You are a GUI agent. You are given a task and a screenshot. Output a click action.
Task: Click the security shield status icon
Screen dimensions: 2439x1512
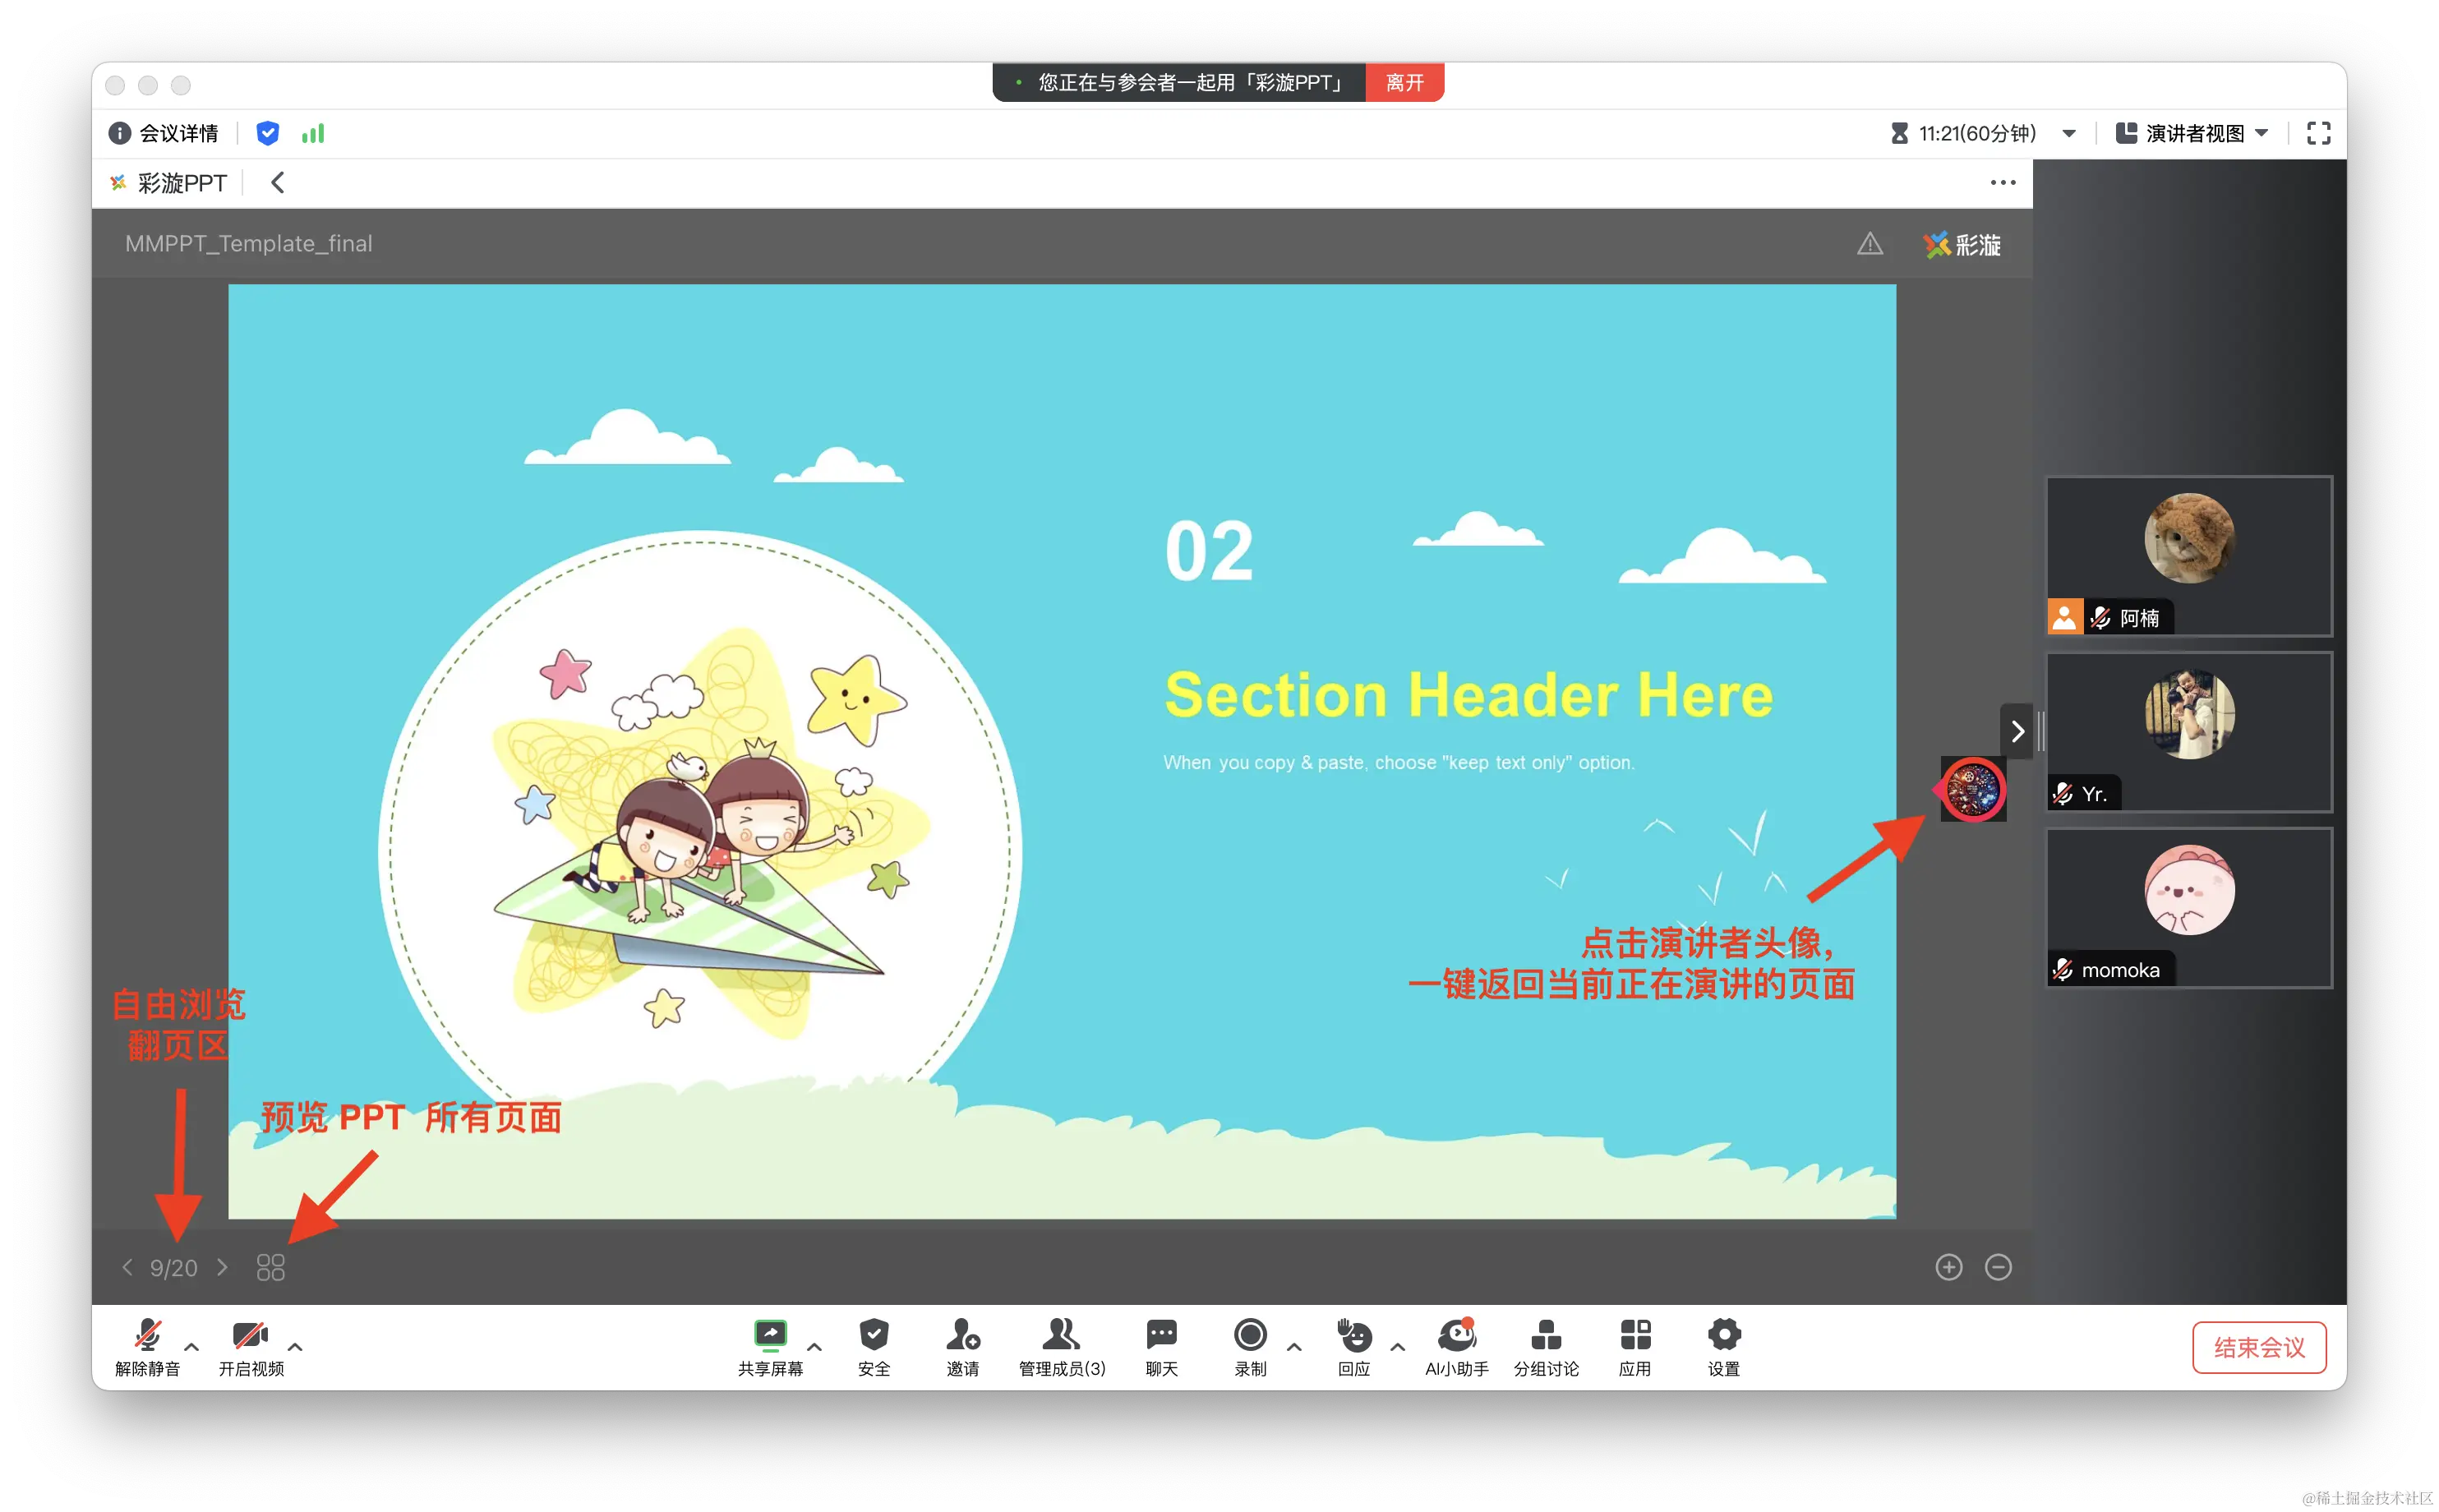pyautogui.click(x=267, y=133)
